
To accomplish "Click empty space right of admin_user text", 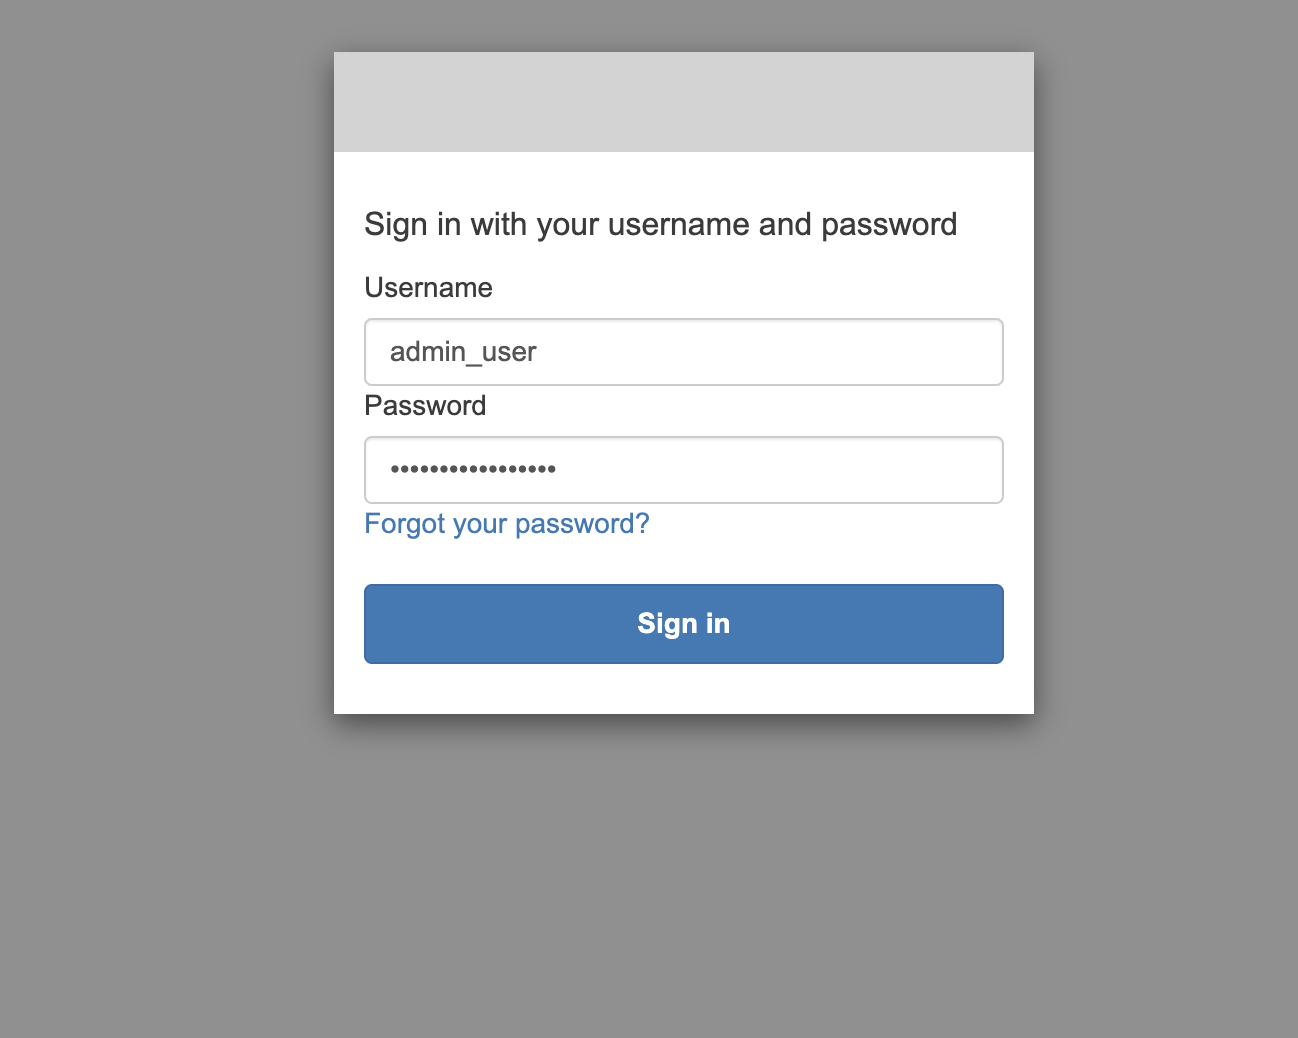I will pyautogui.click(x=770, y=352).
